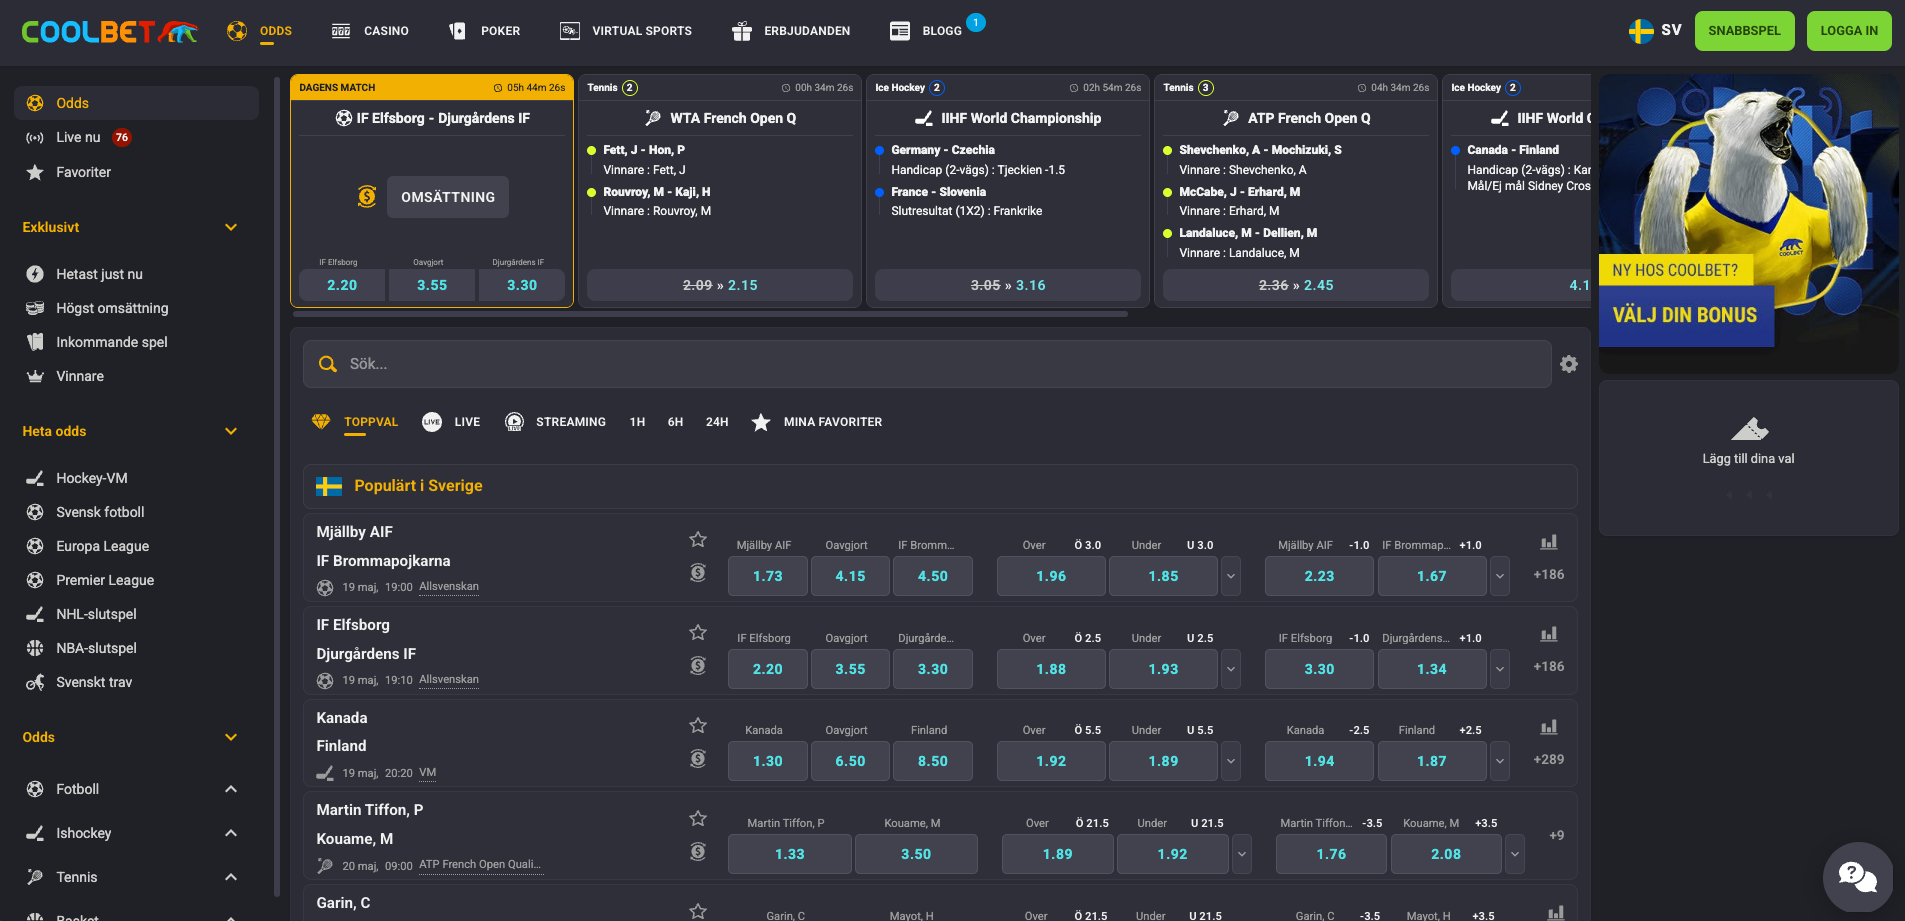The image size is (1905, 921).
Task: Favorite the Garin, C match star
Action: point(698,911)
